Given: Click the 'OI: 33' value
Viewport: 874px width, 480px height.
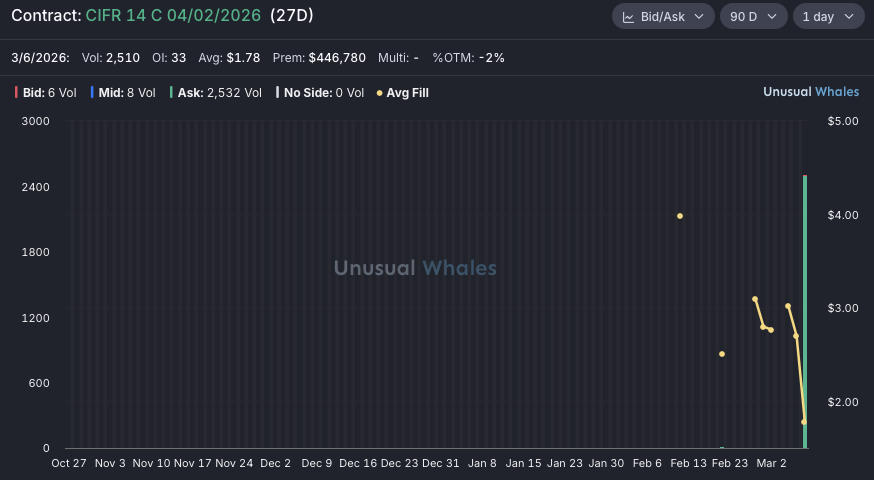Looking at the screenshot, I should (x=169, y=57).
